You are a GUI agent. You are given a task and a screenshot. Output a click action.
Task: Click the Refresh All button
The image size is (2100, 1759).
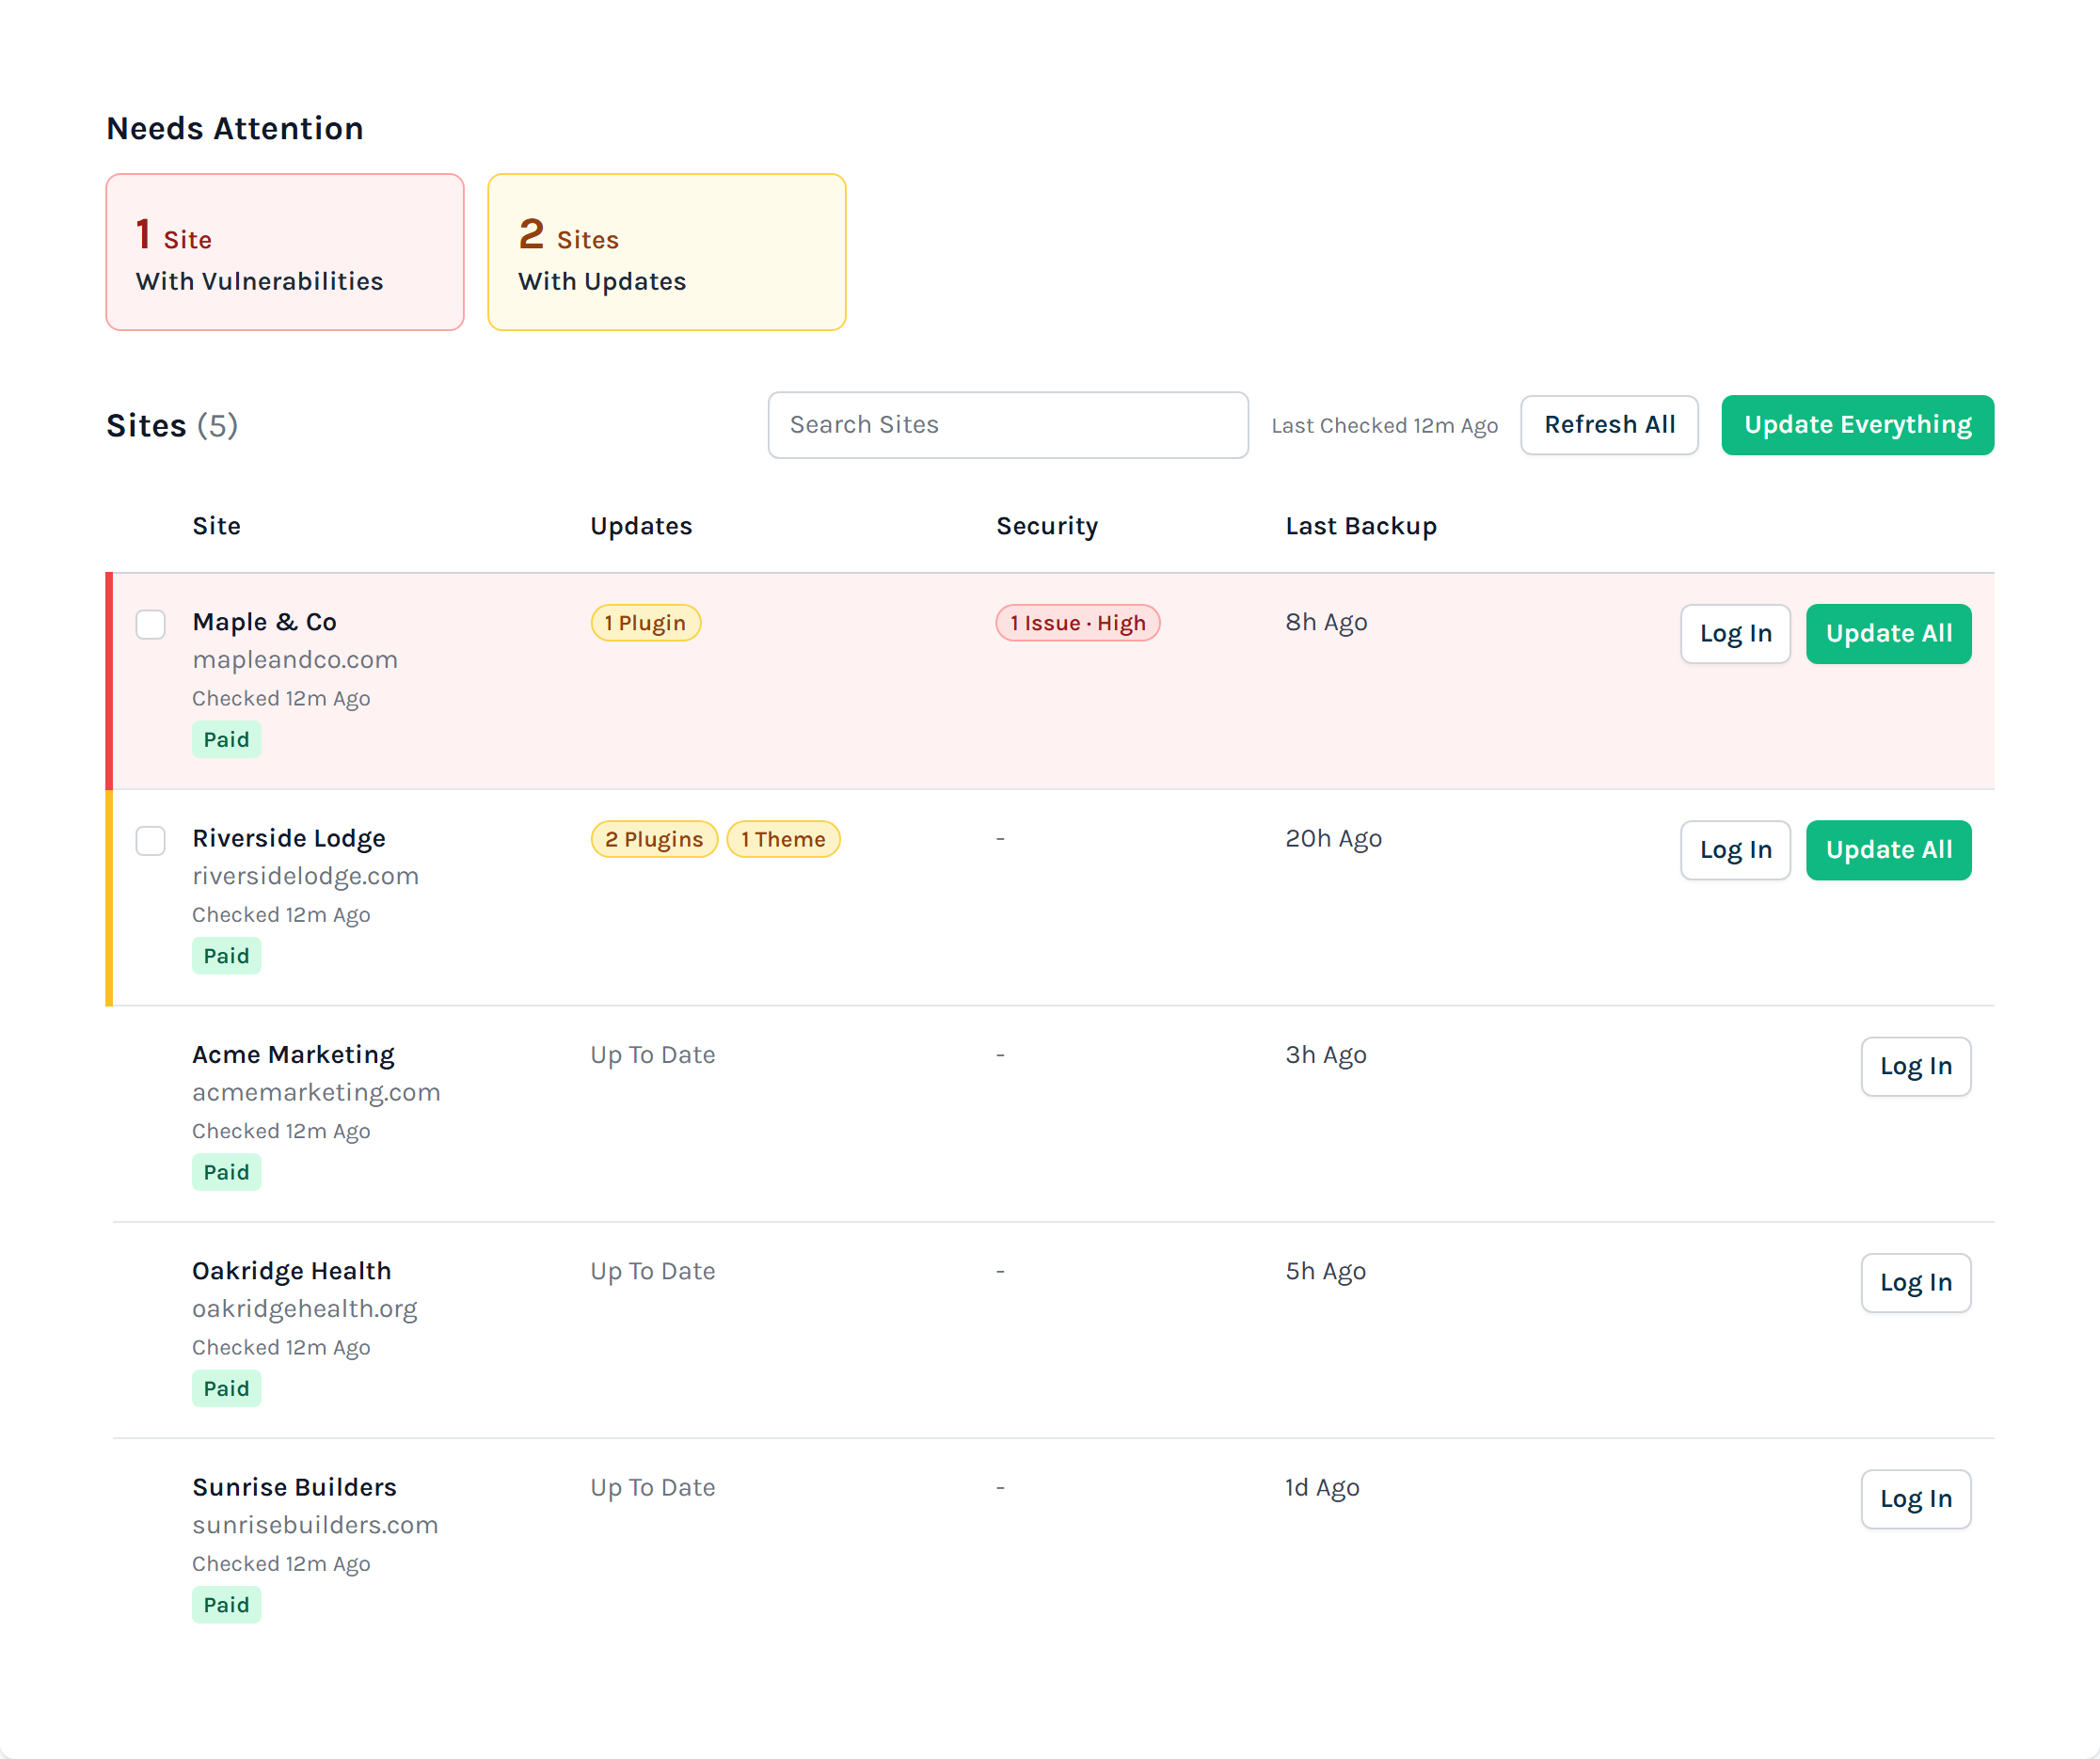(x=1609, y=425)
